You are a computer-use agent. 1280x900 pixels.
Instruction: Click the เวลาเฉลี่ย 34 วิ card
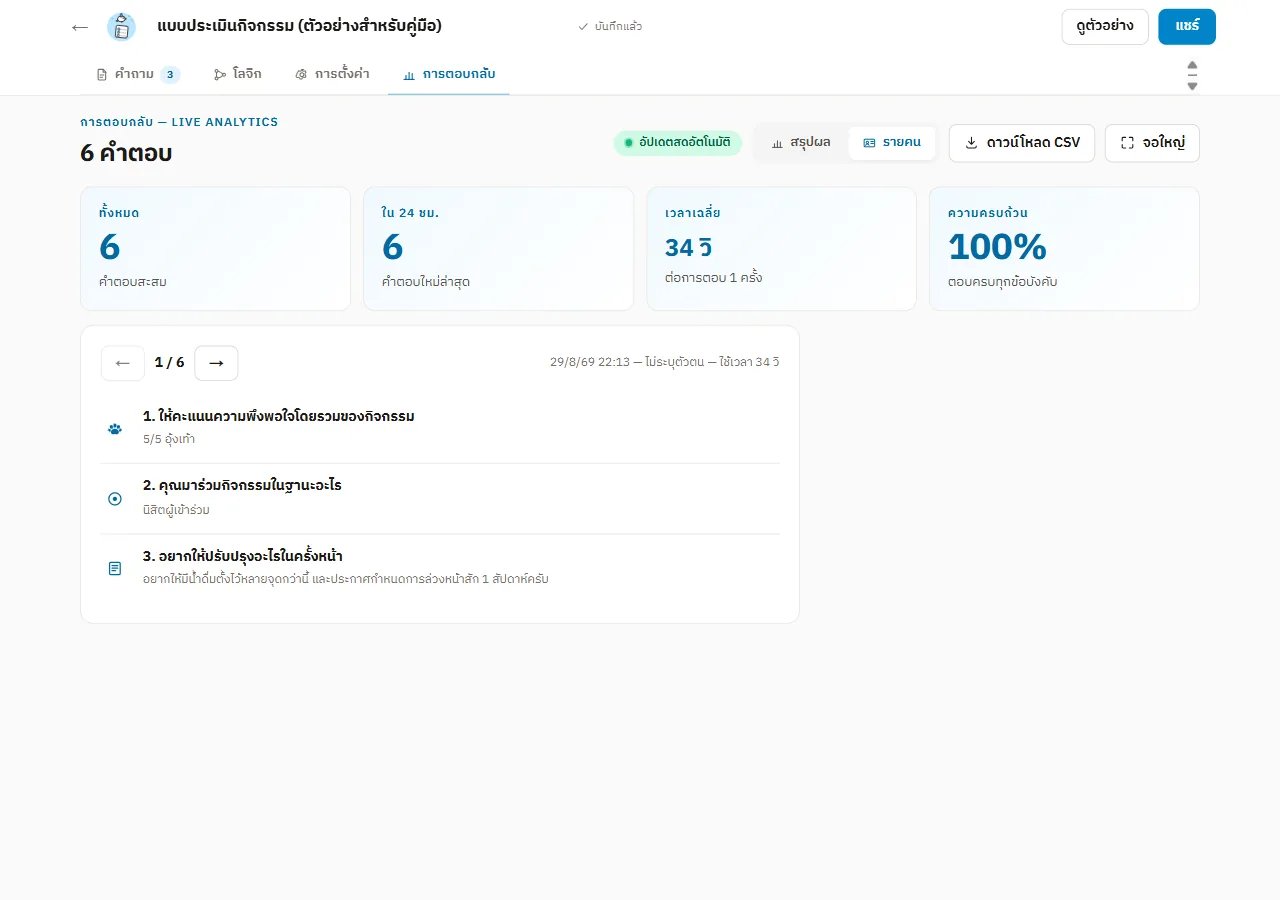(782, 249)
